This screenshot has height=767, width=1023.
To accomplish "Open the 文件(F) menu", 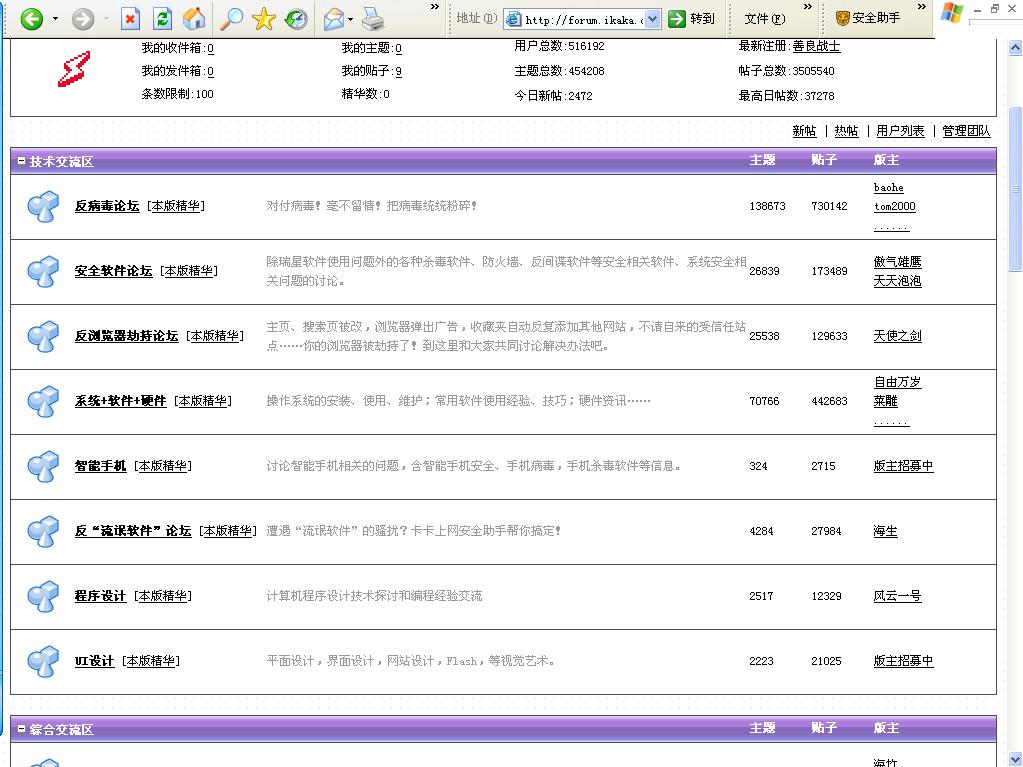I will [765, 19].
